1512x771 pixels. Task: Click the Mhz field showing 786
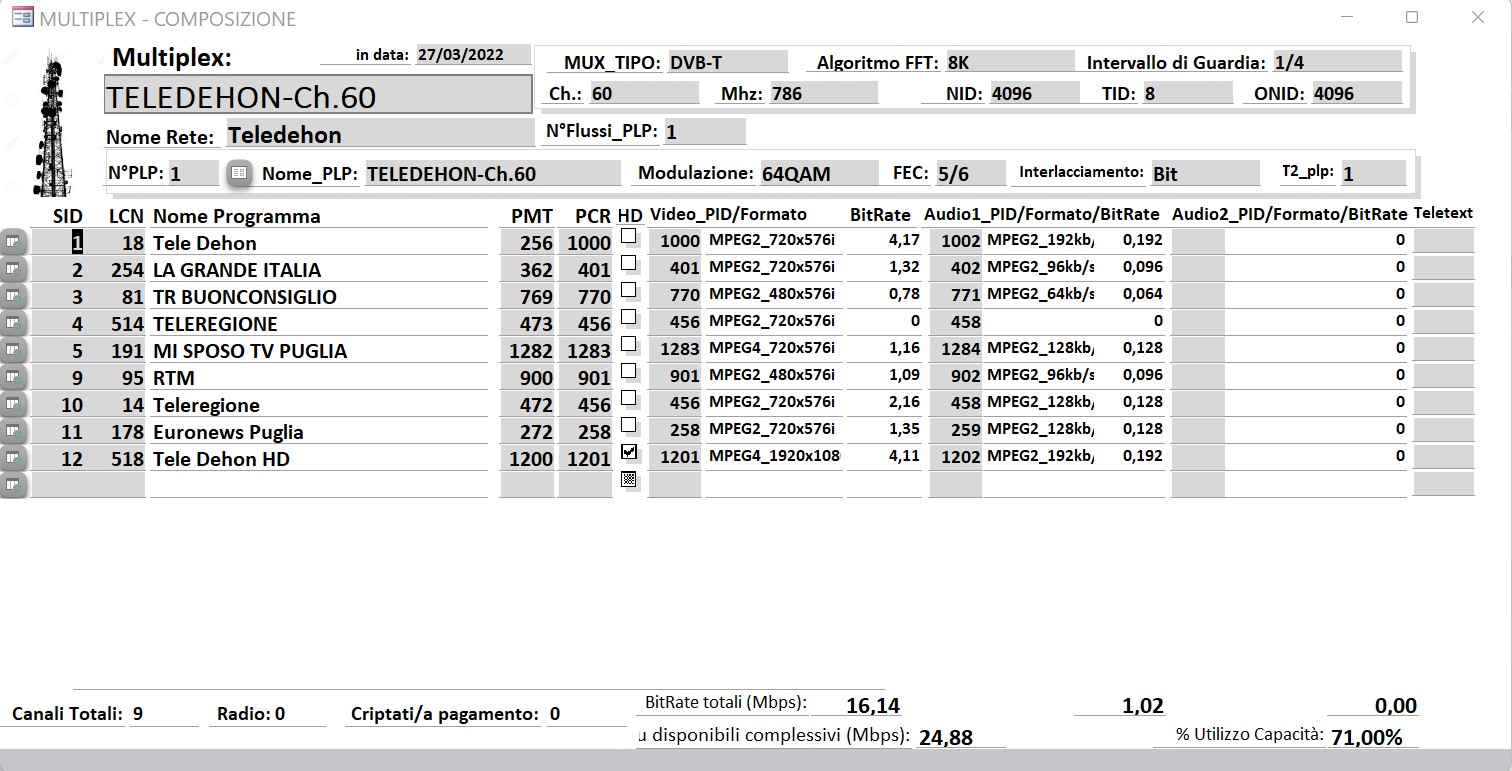[823, 94]
